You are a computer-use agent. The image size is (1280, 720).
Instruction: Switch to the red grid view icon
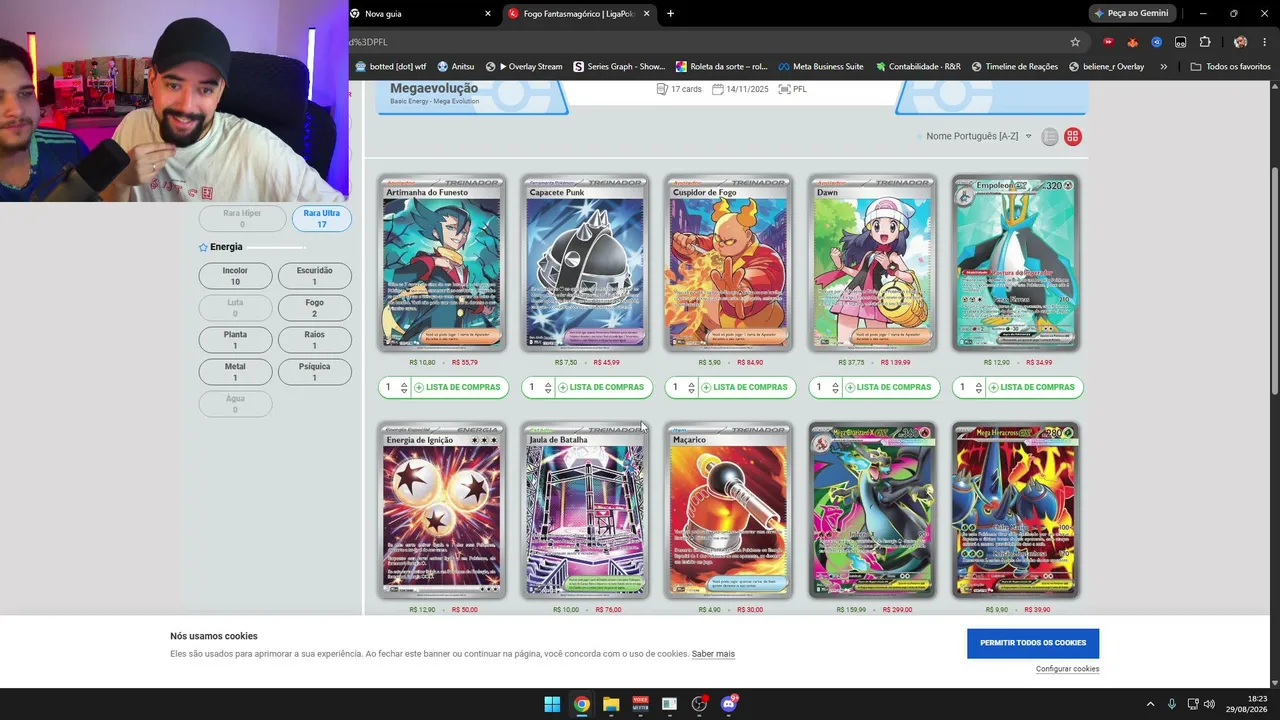coord(1073,137)
